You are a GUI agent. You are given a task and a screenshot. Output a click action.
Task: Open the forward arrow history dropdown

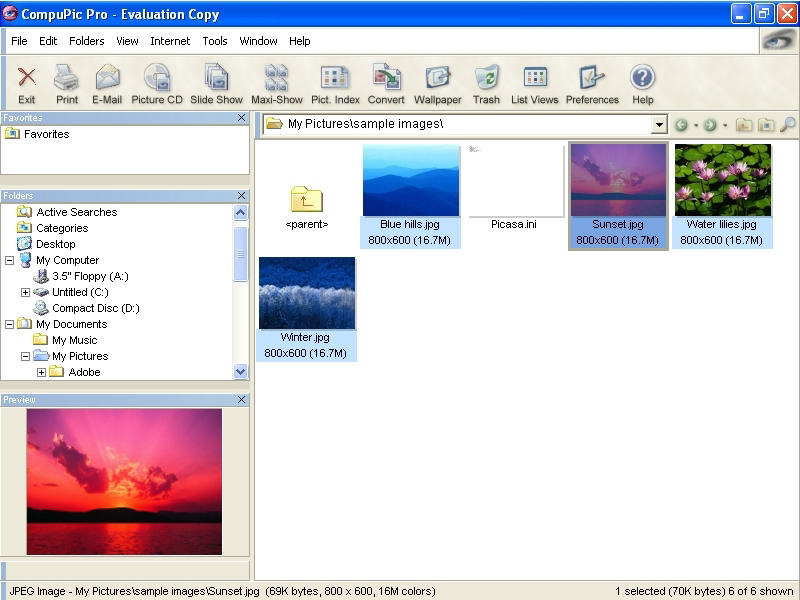(x=724, y=125)
